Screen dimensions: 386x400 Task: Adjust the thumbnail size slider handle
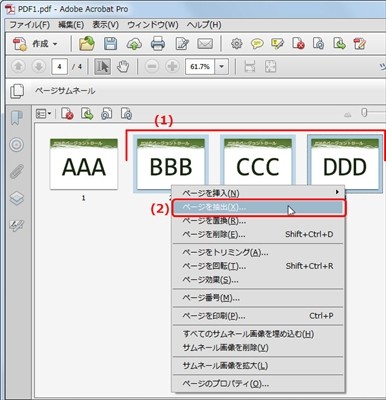pos(364,113)
